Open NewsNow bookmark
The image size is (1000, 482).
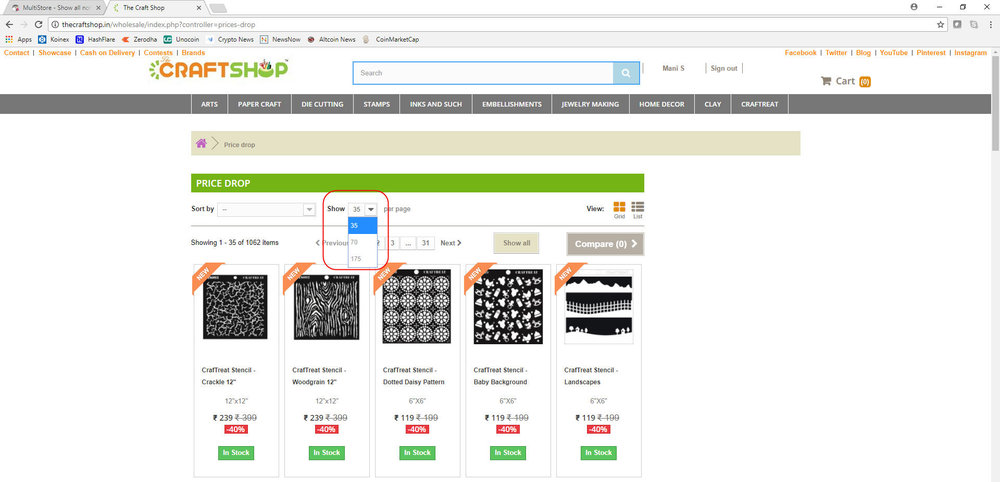coord(280,40)
